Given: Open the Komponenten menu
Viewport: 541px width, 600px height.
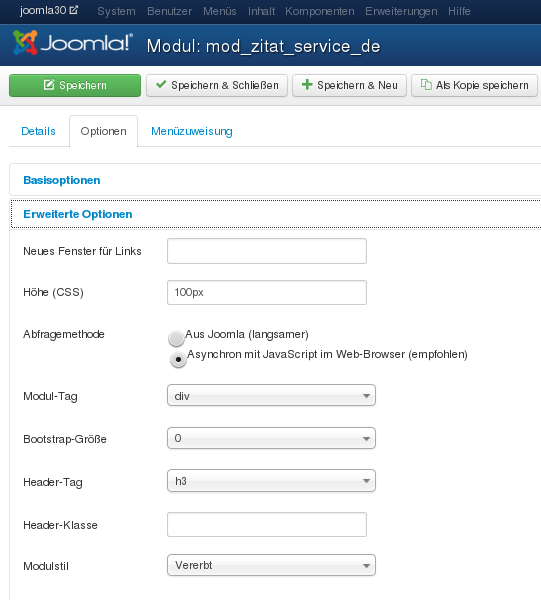Looking at the screenshot, I should pyautogui.click(x=319, y=11).
